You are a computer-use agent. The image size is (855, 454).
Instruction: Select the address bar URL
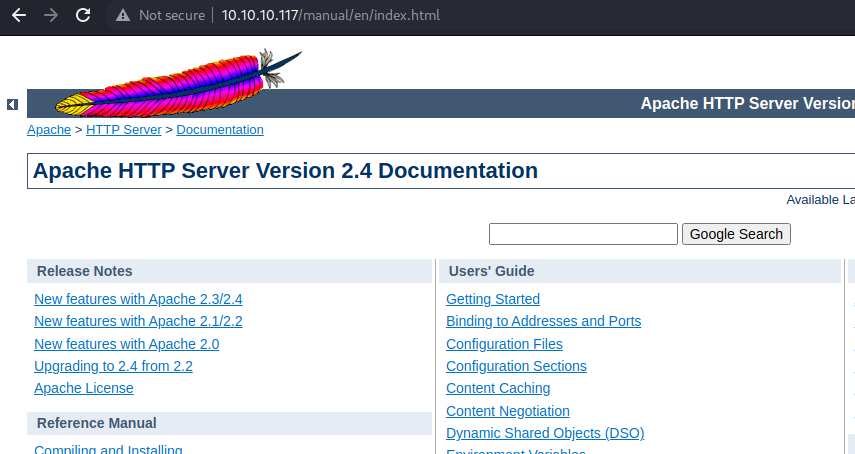(330, 15)
